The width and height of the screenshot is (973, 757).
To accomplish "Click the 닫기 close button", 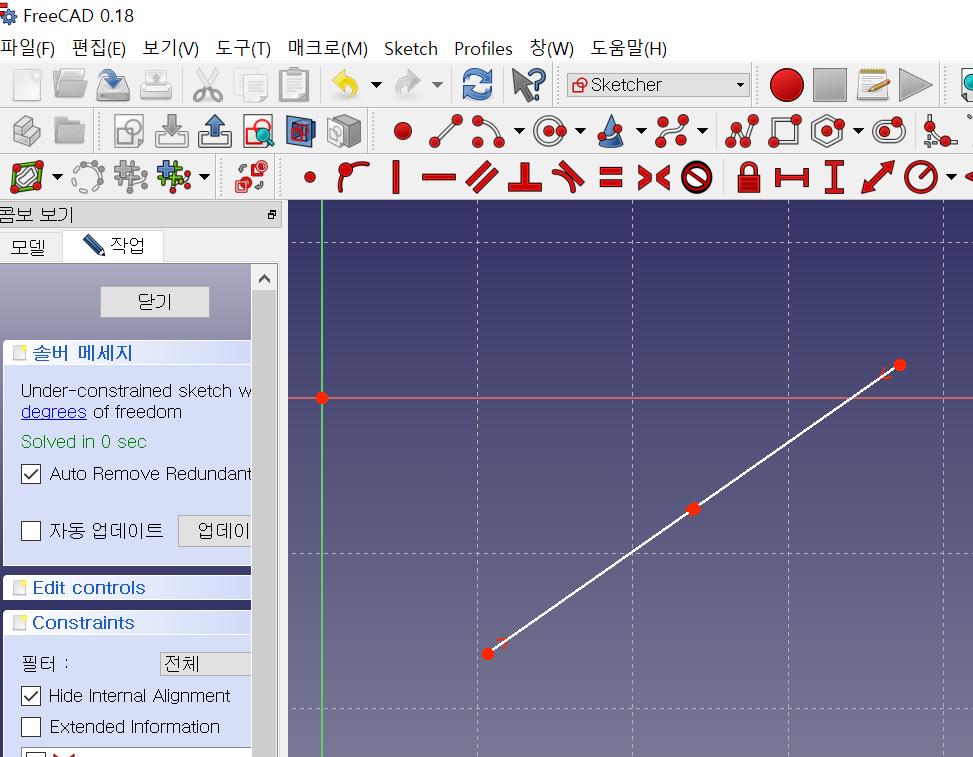I will click(x=155, y=302).
